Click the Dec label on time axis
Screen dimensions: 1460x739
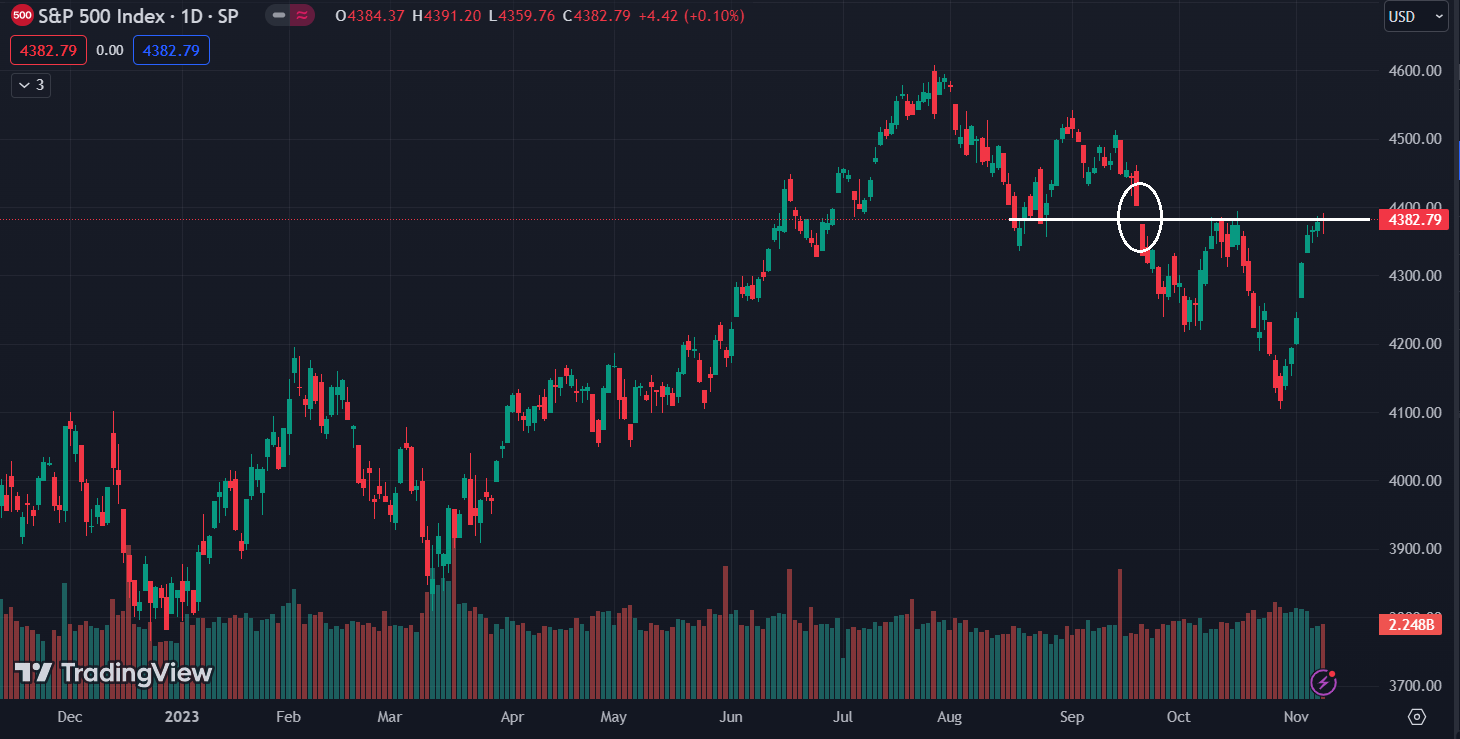click(70, 717)
